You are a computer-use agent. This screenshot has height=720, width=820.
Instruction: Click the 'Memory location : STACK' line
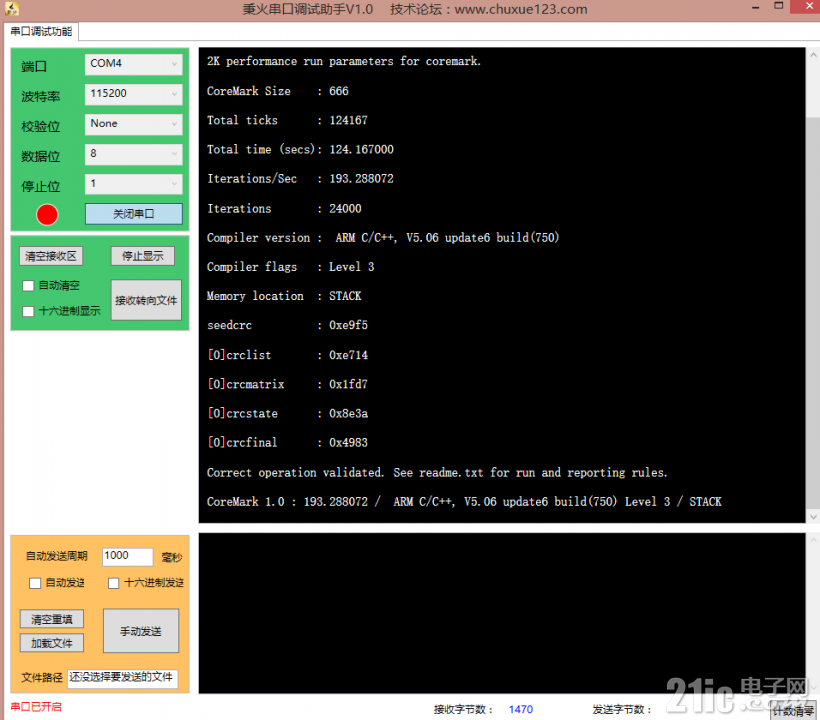coord(284,296)
